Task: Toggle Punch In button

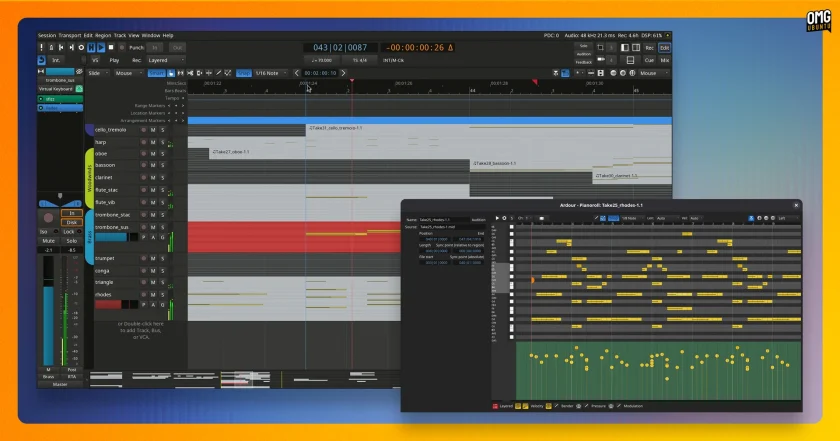Action: point(155,48)
